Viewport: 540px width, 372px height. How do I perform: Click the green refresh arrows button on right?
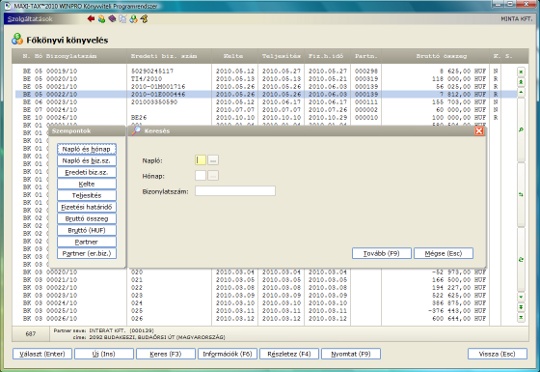point(521,260)
